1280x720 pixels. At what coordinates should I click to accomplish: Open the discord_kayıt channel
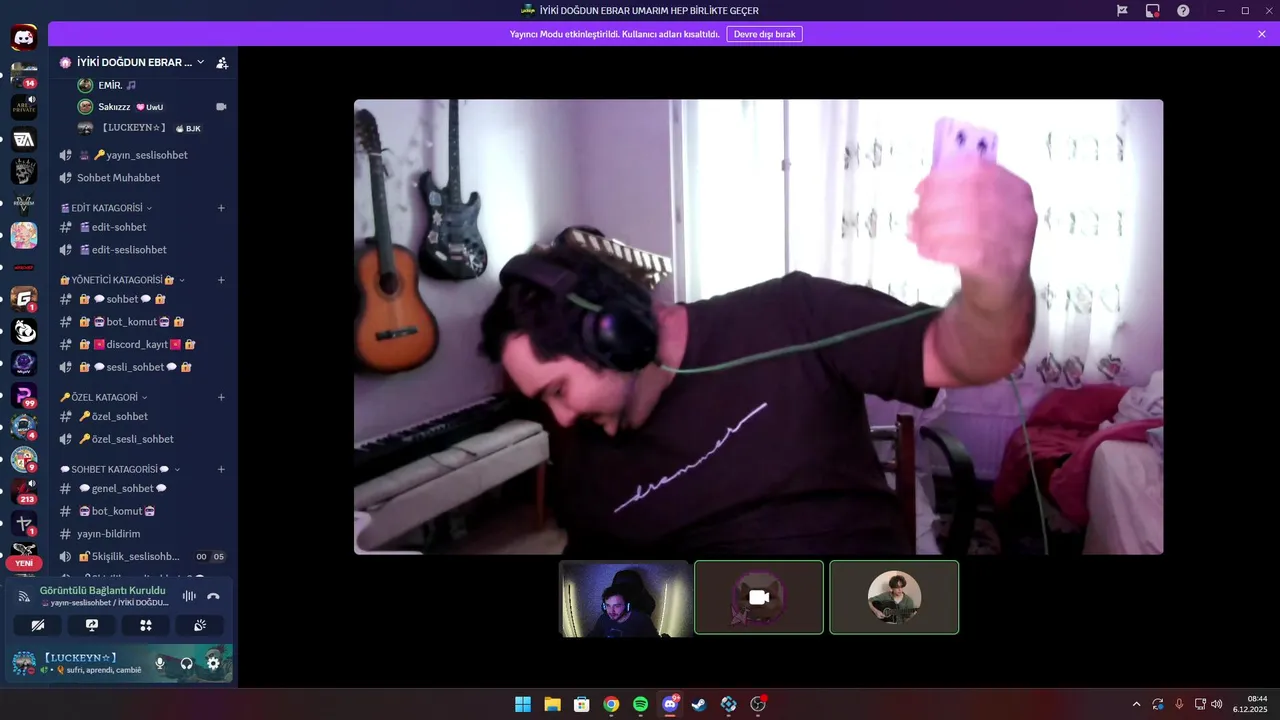click(x=143, y=344)
